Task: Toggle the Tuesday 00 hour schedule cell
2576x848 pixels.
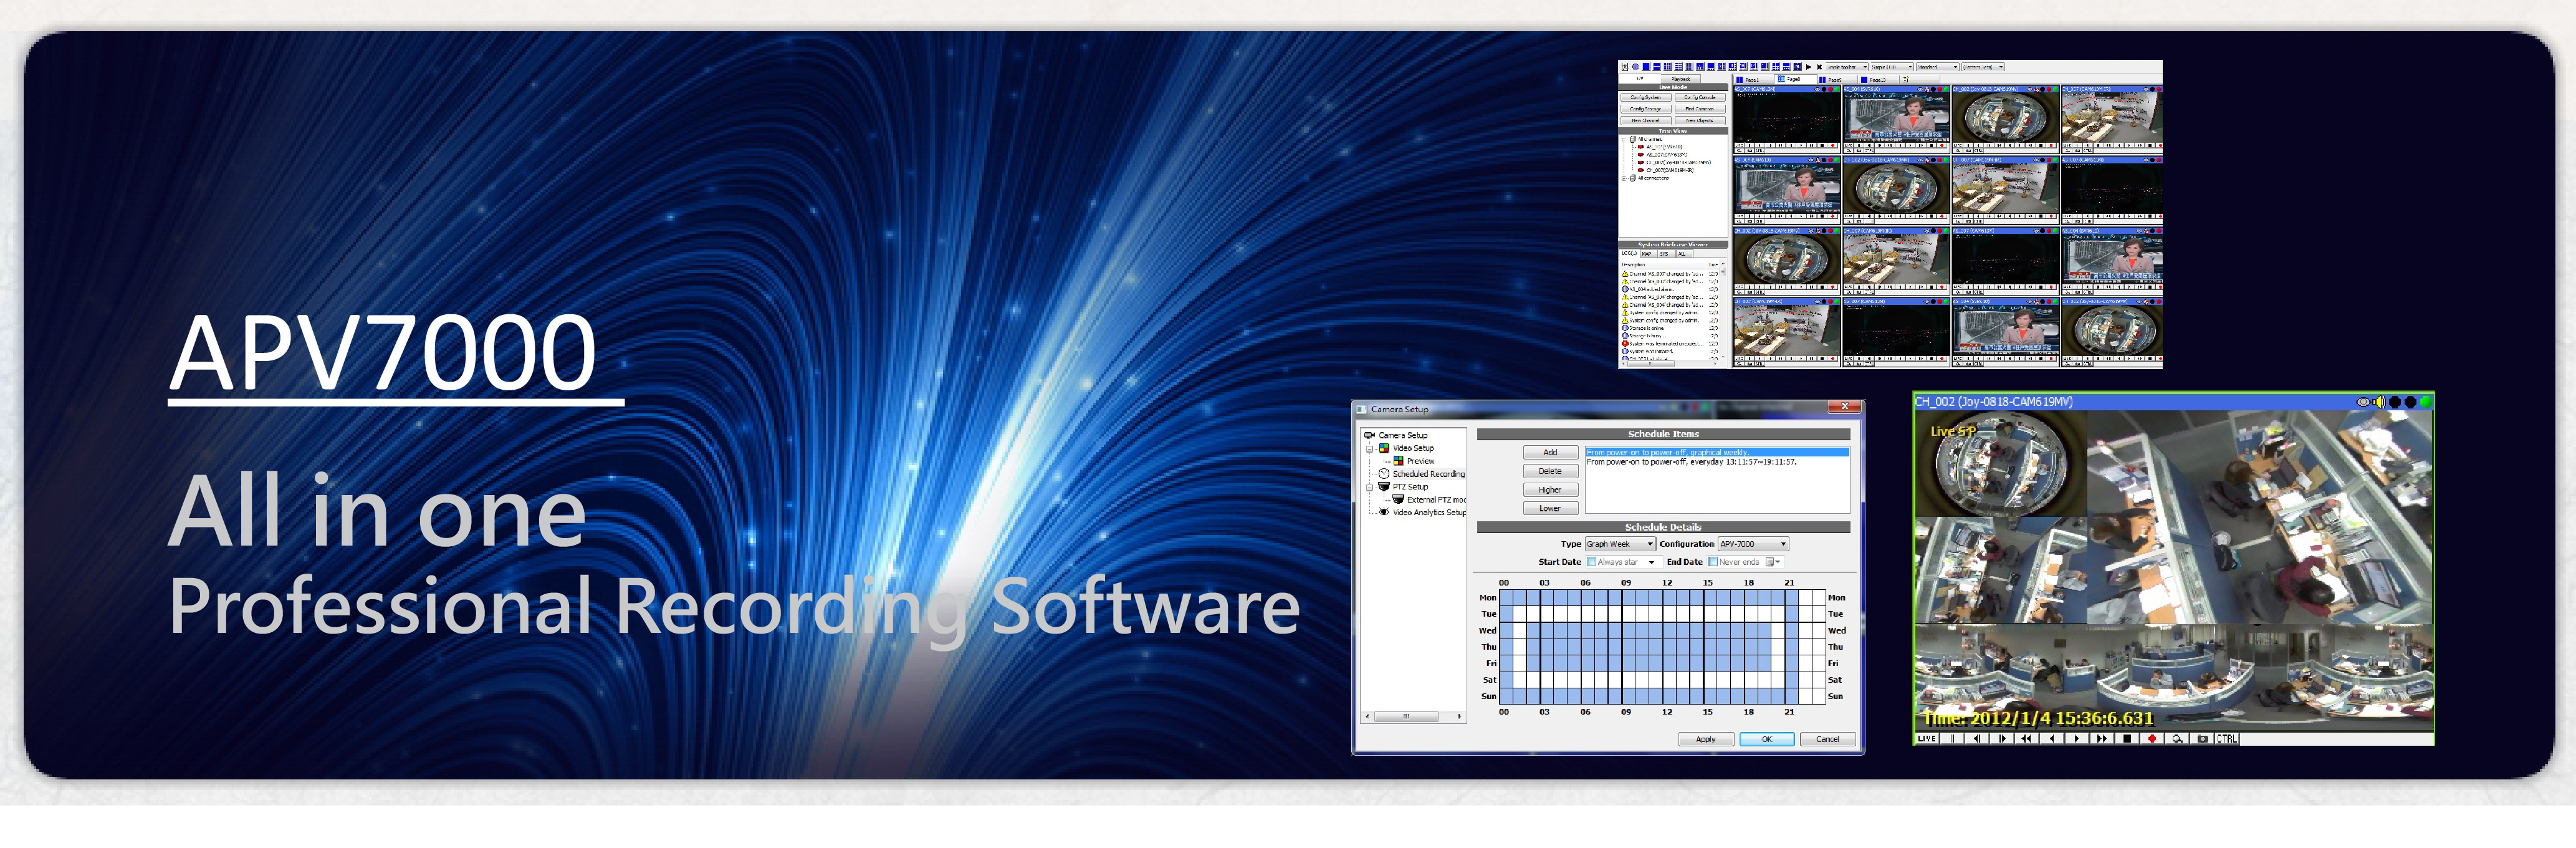Action: (x=1507, y=613)
